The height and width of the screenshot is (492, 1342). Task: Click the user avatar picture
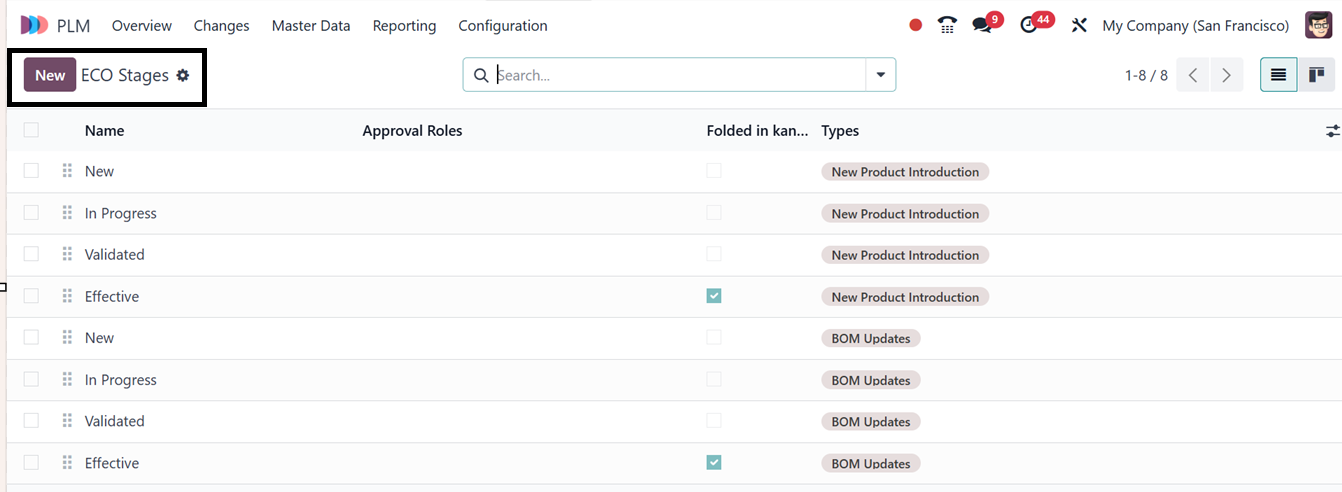(1318, 25)
